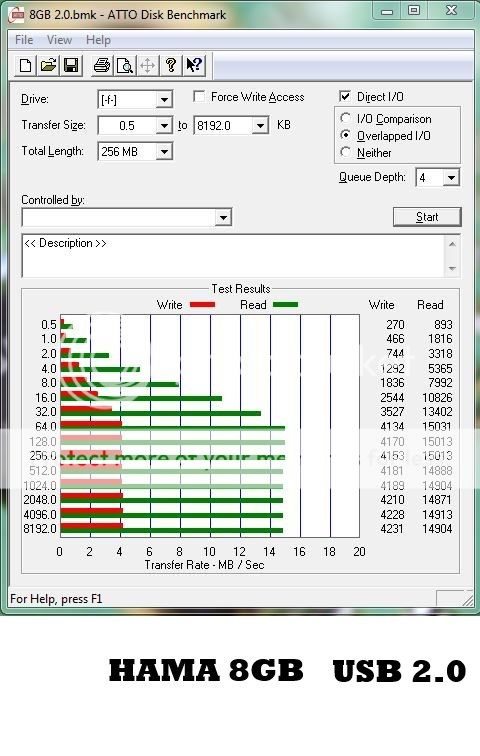This screenshot has width=480, height=756.
Task: Expand the Transfer Size end dropdown 8192.0
Action: tap(260, 126)
